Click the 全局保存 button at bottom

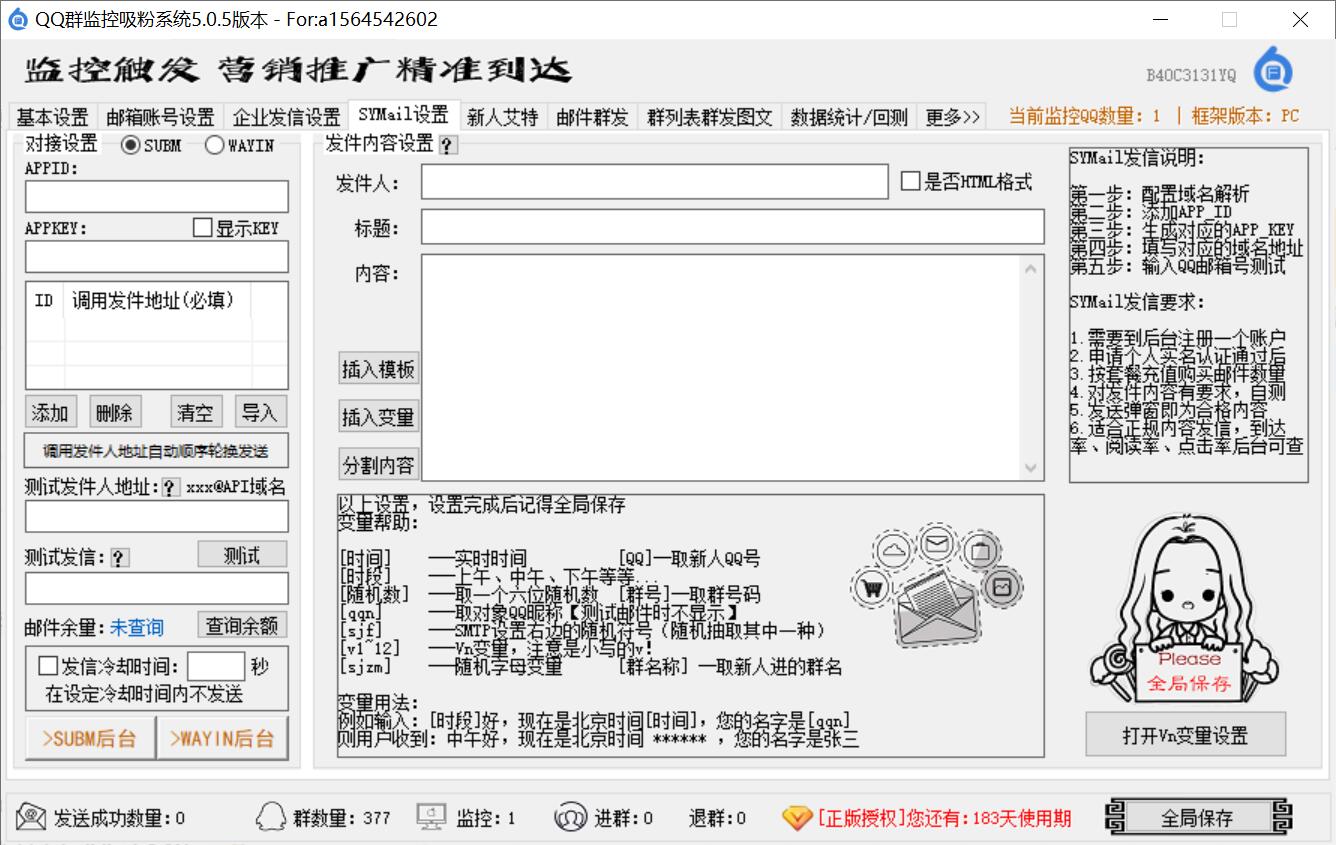[1197, 817]
